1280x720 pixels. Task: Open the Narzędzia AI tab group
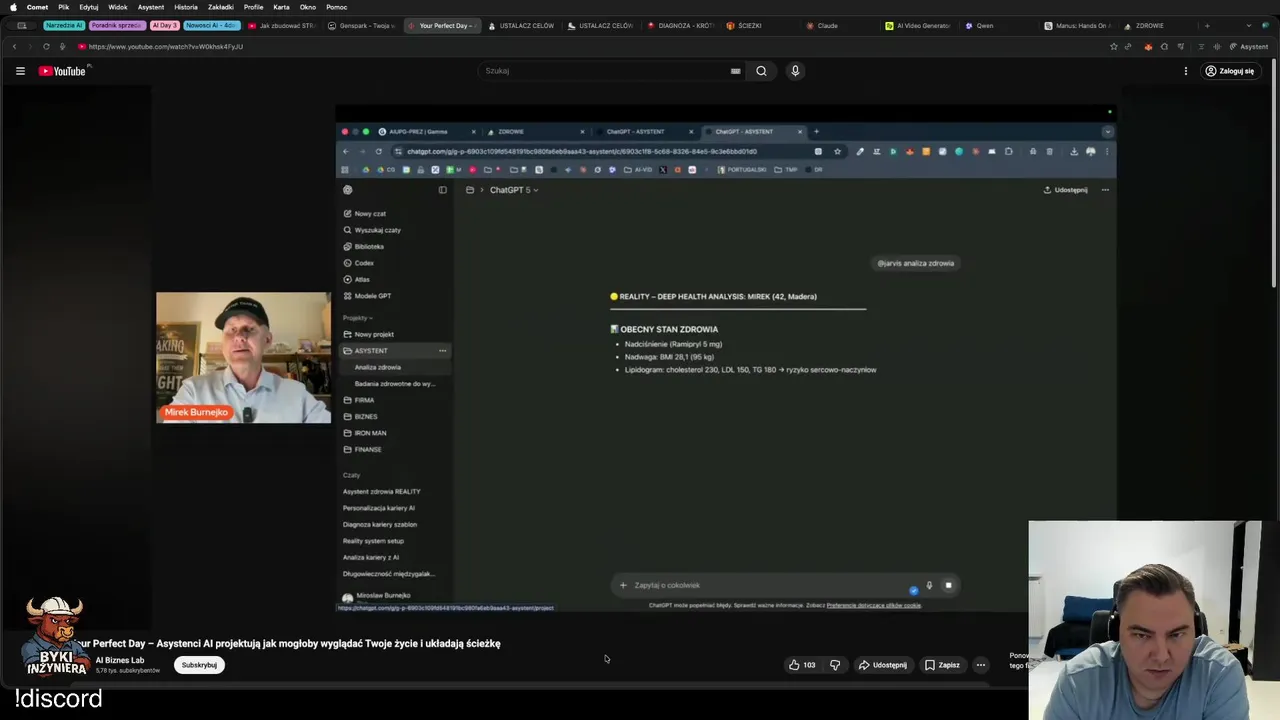pos(64,25)
